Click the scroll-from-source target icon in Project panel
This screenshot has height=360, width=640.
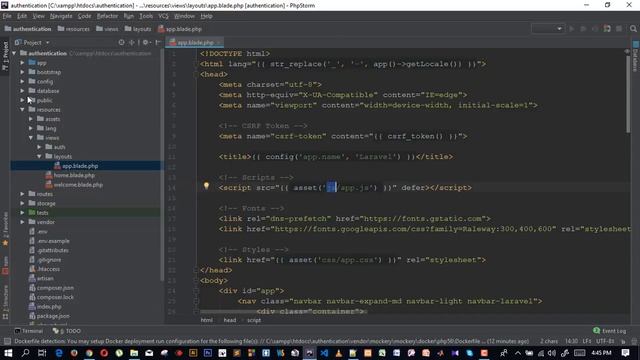121,42
